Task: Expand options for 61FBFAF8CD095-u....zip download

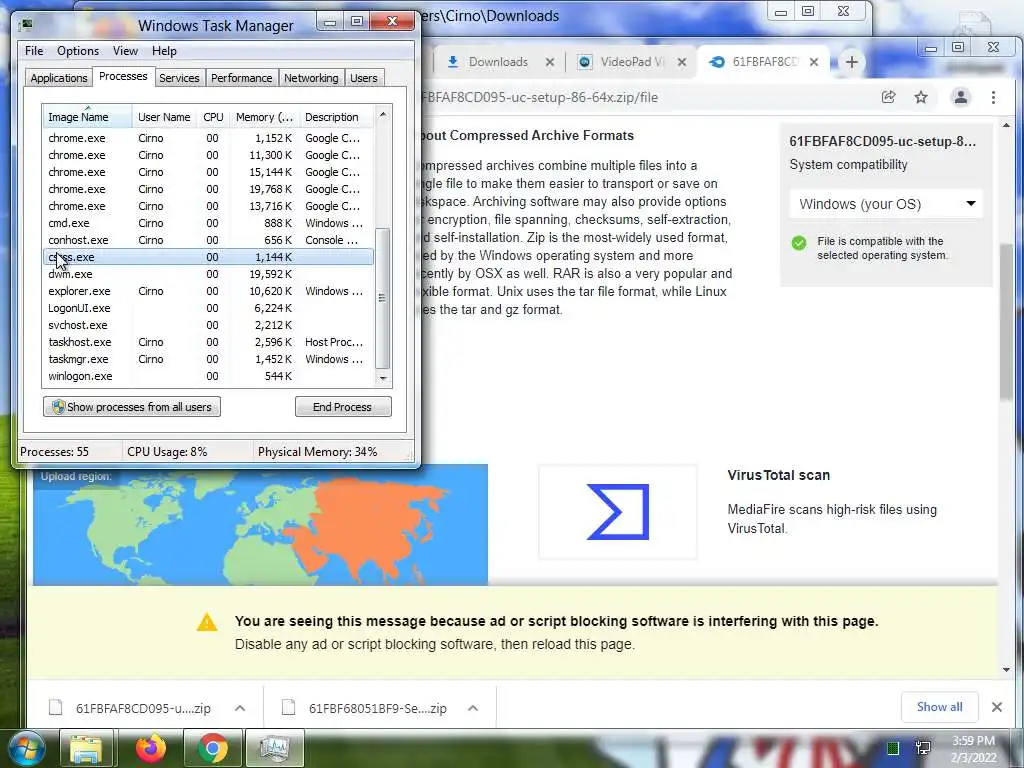Action: coord(240,708)
